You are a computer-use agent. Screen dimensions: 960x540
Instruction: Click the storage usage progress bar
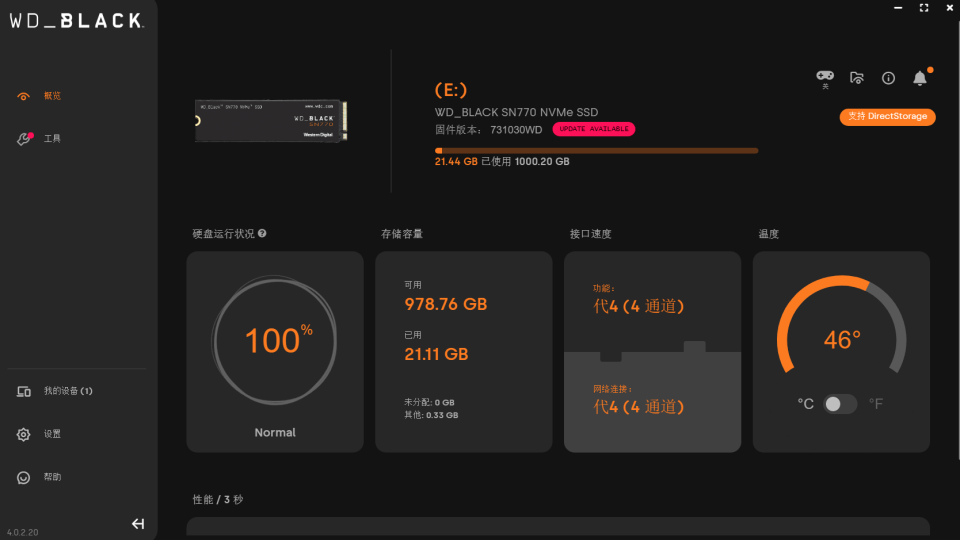(596, 151)
